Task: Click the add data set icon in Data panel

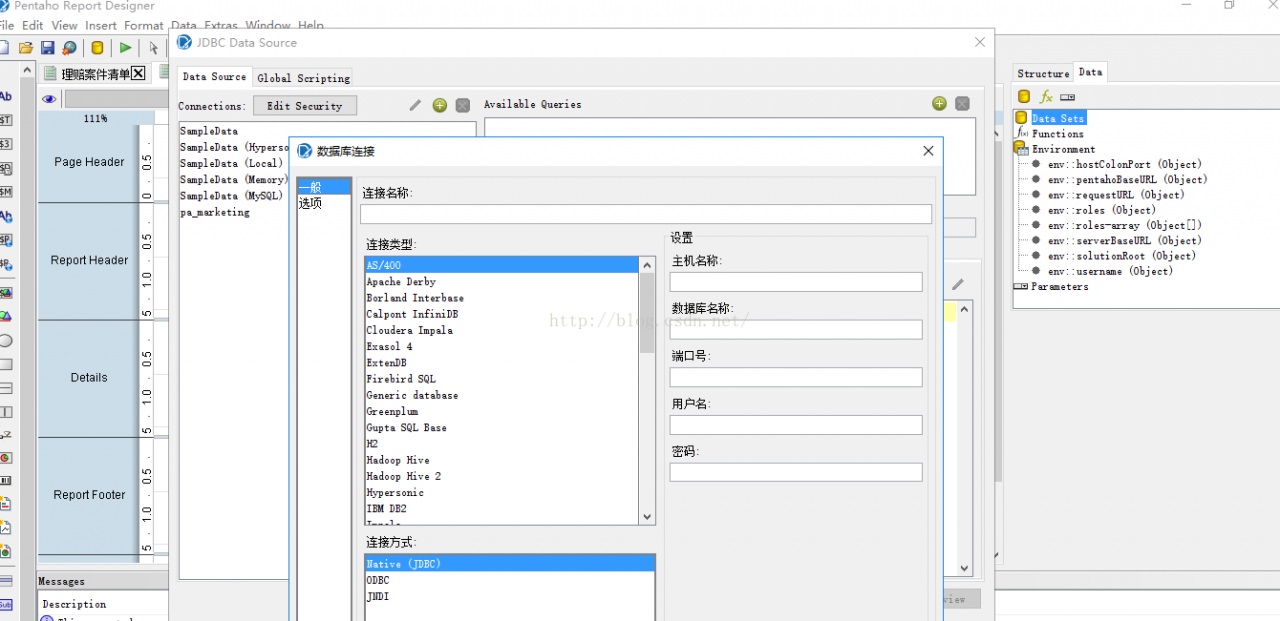Action: (x=1024, y=96)
